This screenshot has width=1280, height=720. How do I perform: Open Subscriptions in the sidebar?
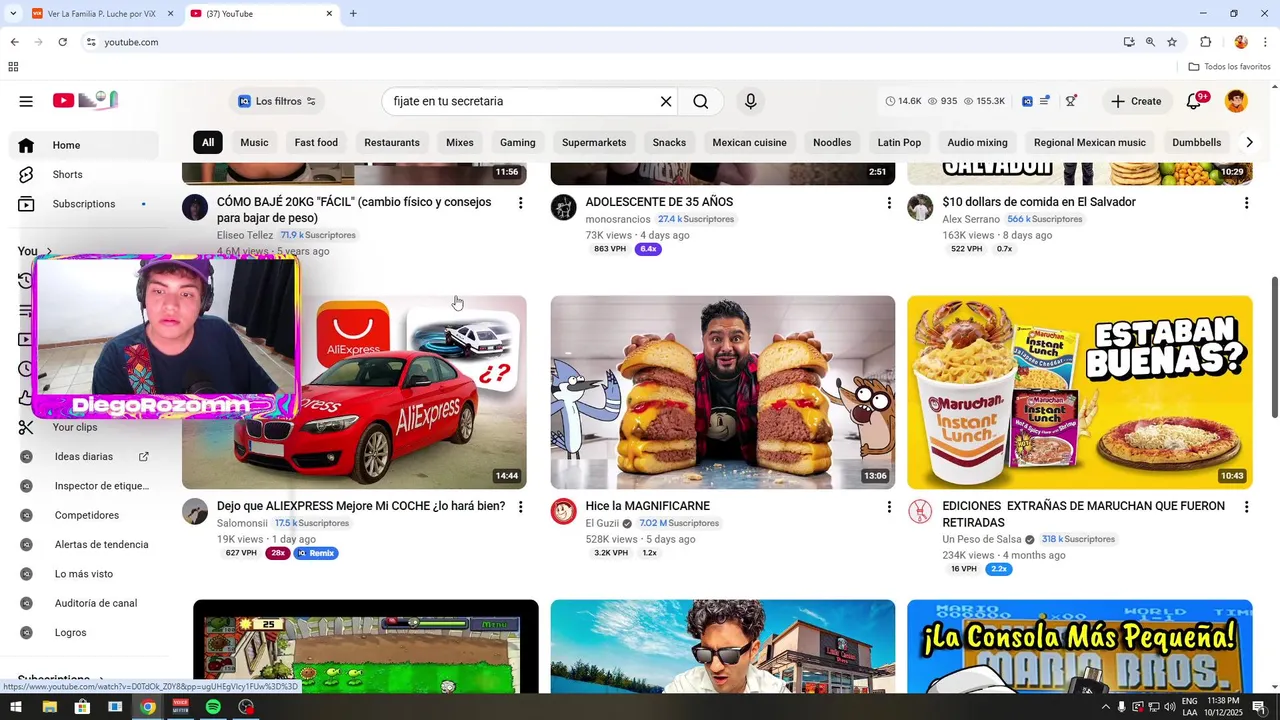(x=84, y=204)
